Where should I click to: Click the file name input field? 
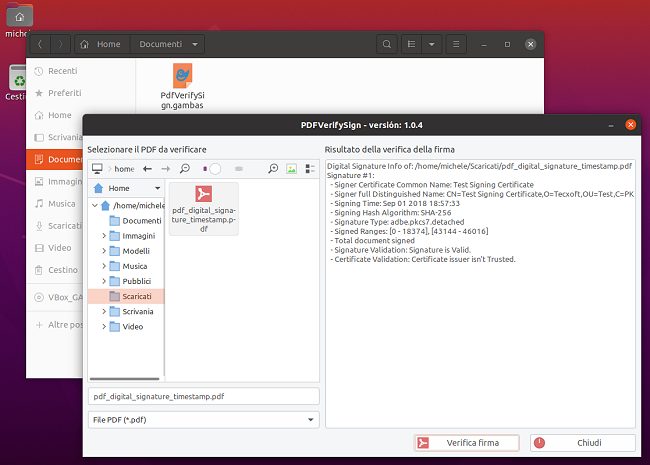[x=204, y=397]
